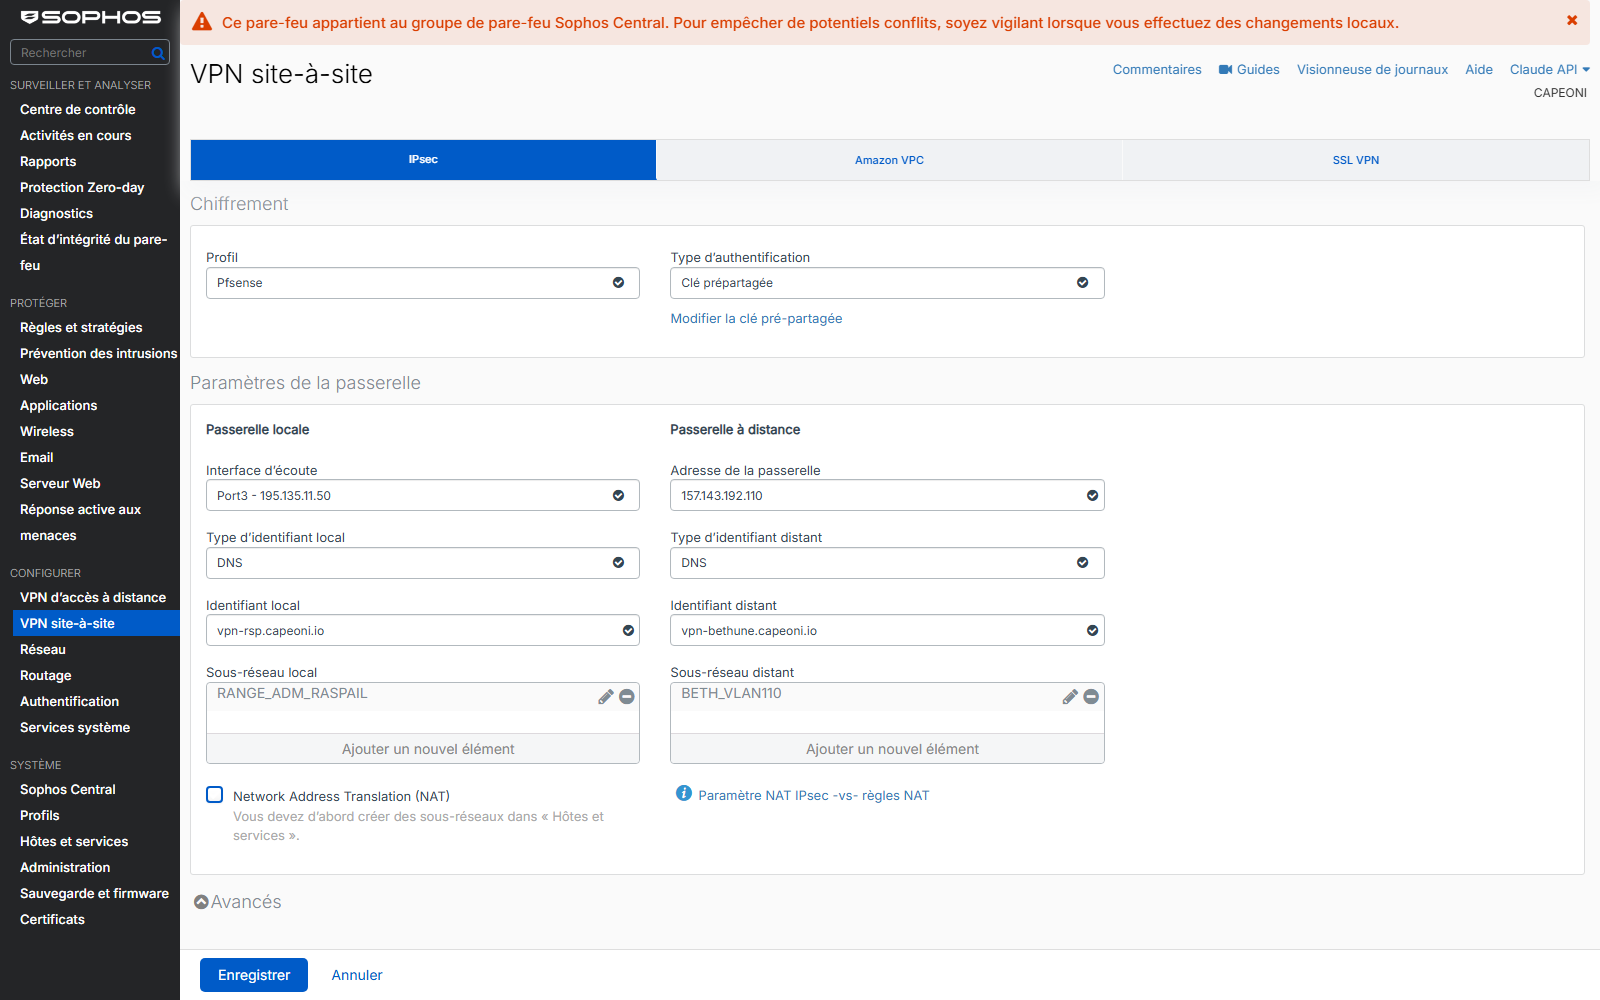Open Guides link
The width and height of the screenshot is (1600, 1000).
[x=1258, y=70]
